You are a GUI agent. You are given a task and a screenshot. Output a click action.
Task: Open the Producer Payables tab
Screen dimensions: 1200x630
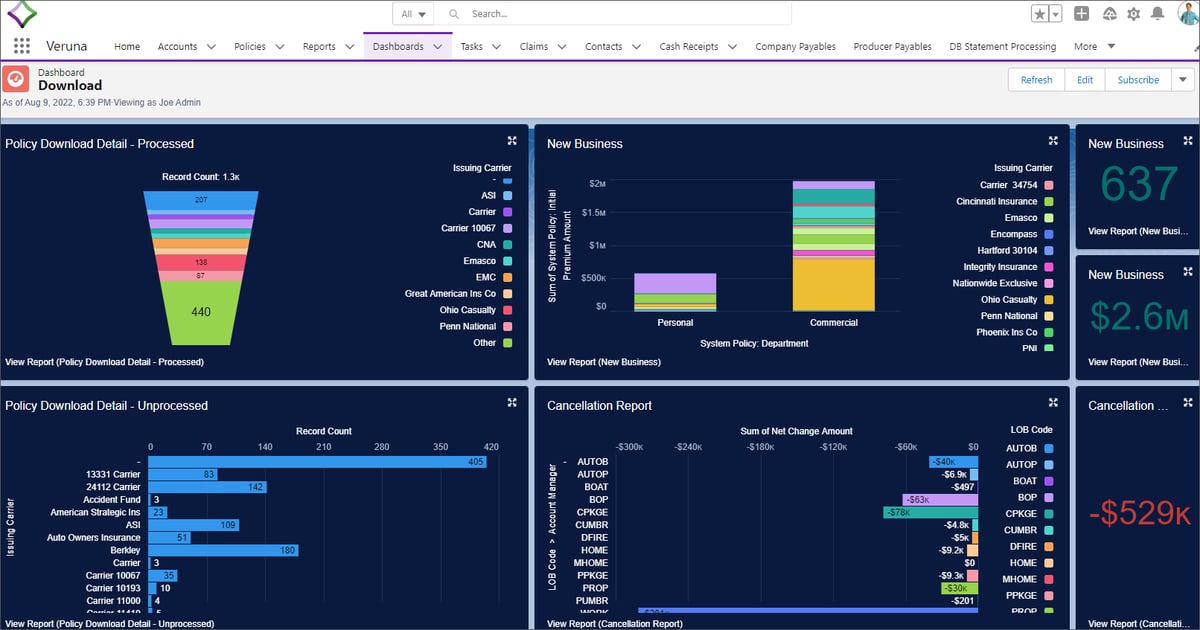[892, 46]
